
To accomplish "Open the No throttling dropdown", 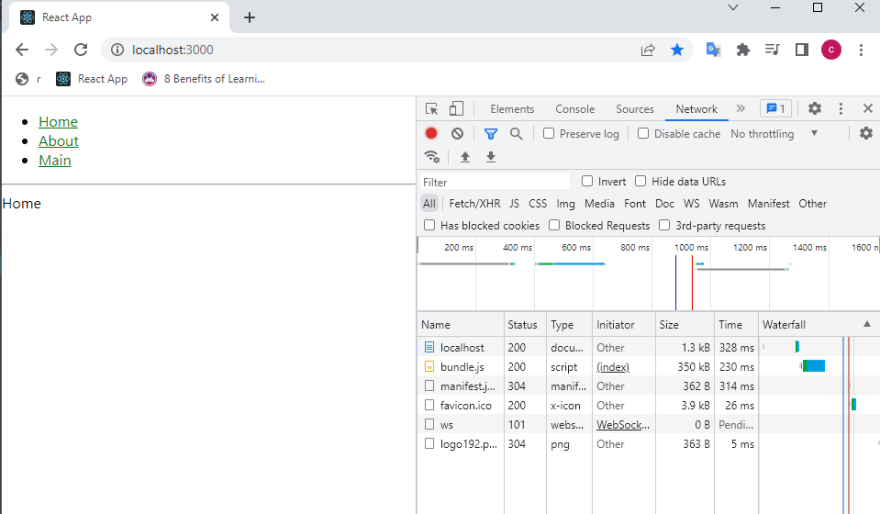I will pos(773,134).
